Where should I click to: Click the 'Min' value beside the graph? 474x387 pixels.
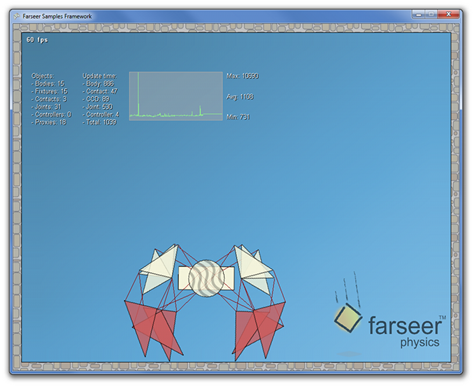(x=238, y=117)
